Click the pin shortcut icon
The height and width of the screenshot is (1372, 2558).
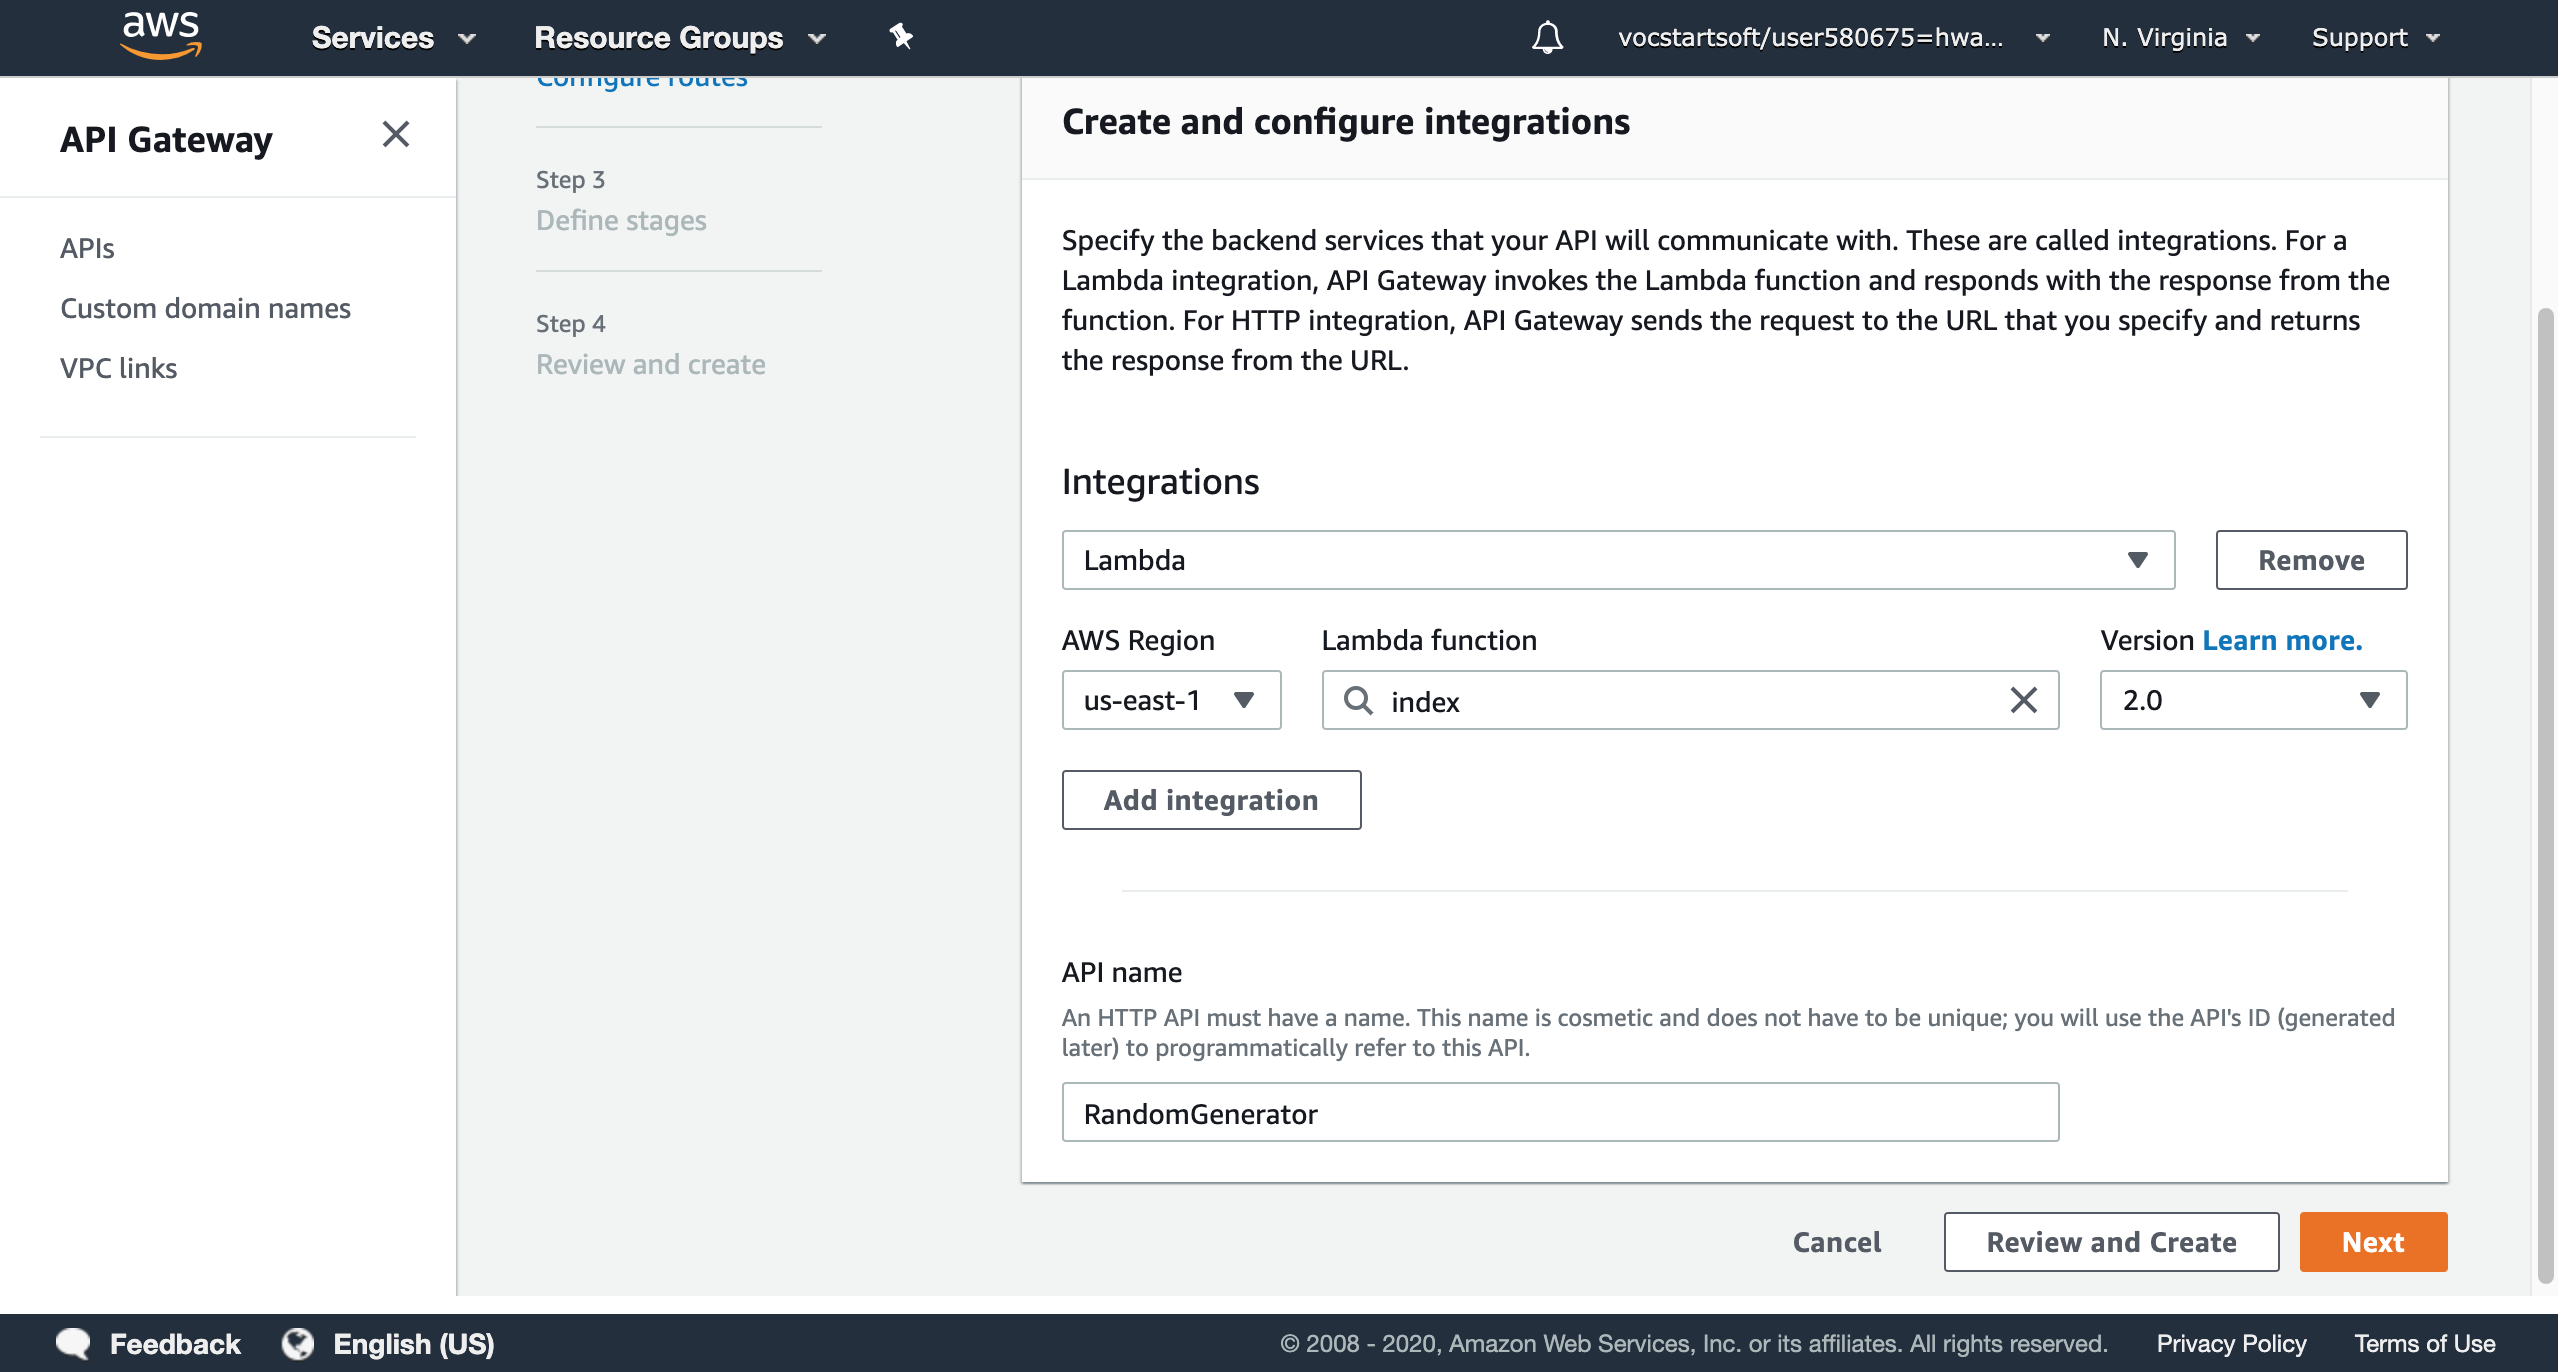901,37
